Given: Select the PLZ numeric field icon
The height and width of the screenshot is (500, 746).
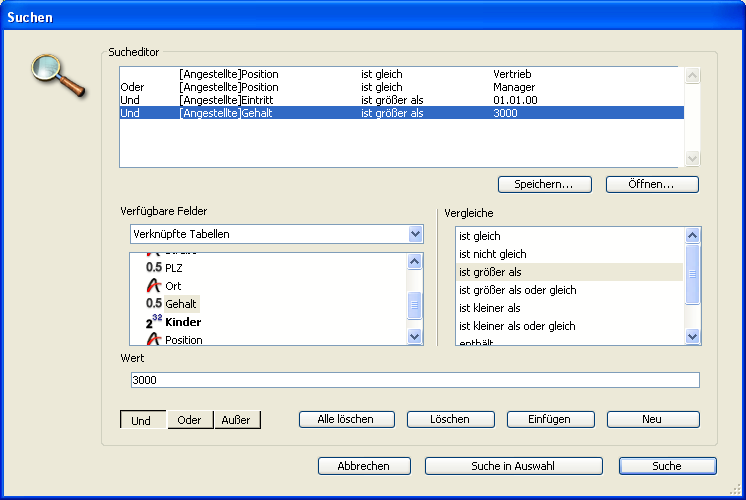Looking at the screenshot, I should coord(153,268).
